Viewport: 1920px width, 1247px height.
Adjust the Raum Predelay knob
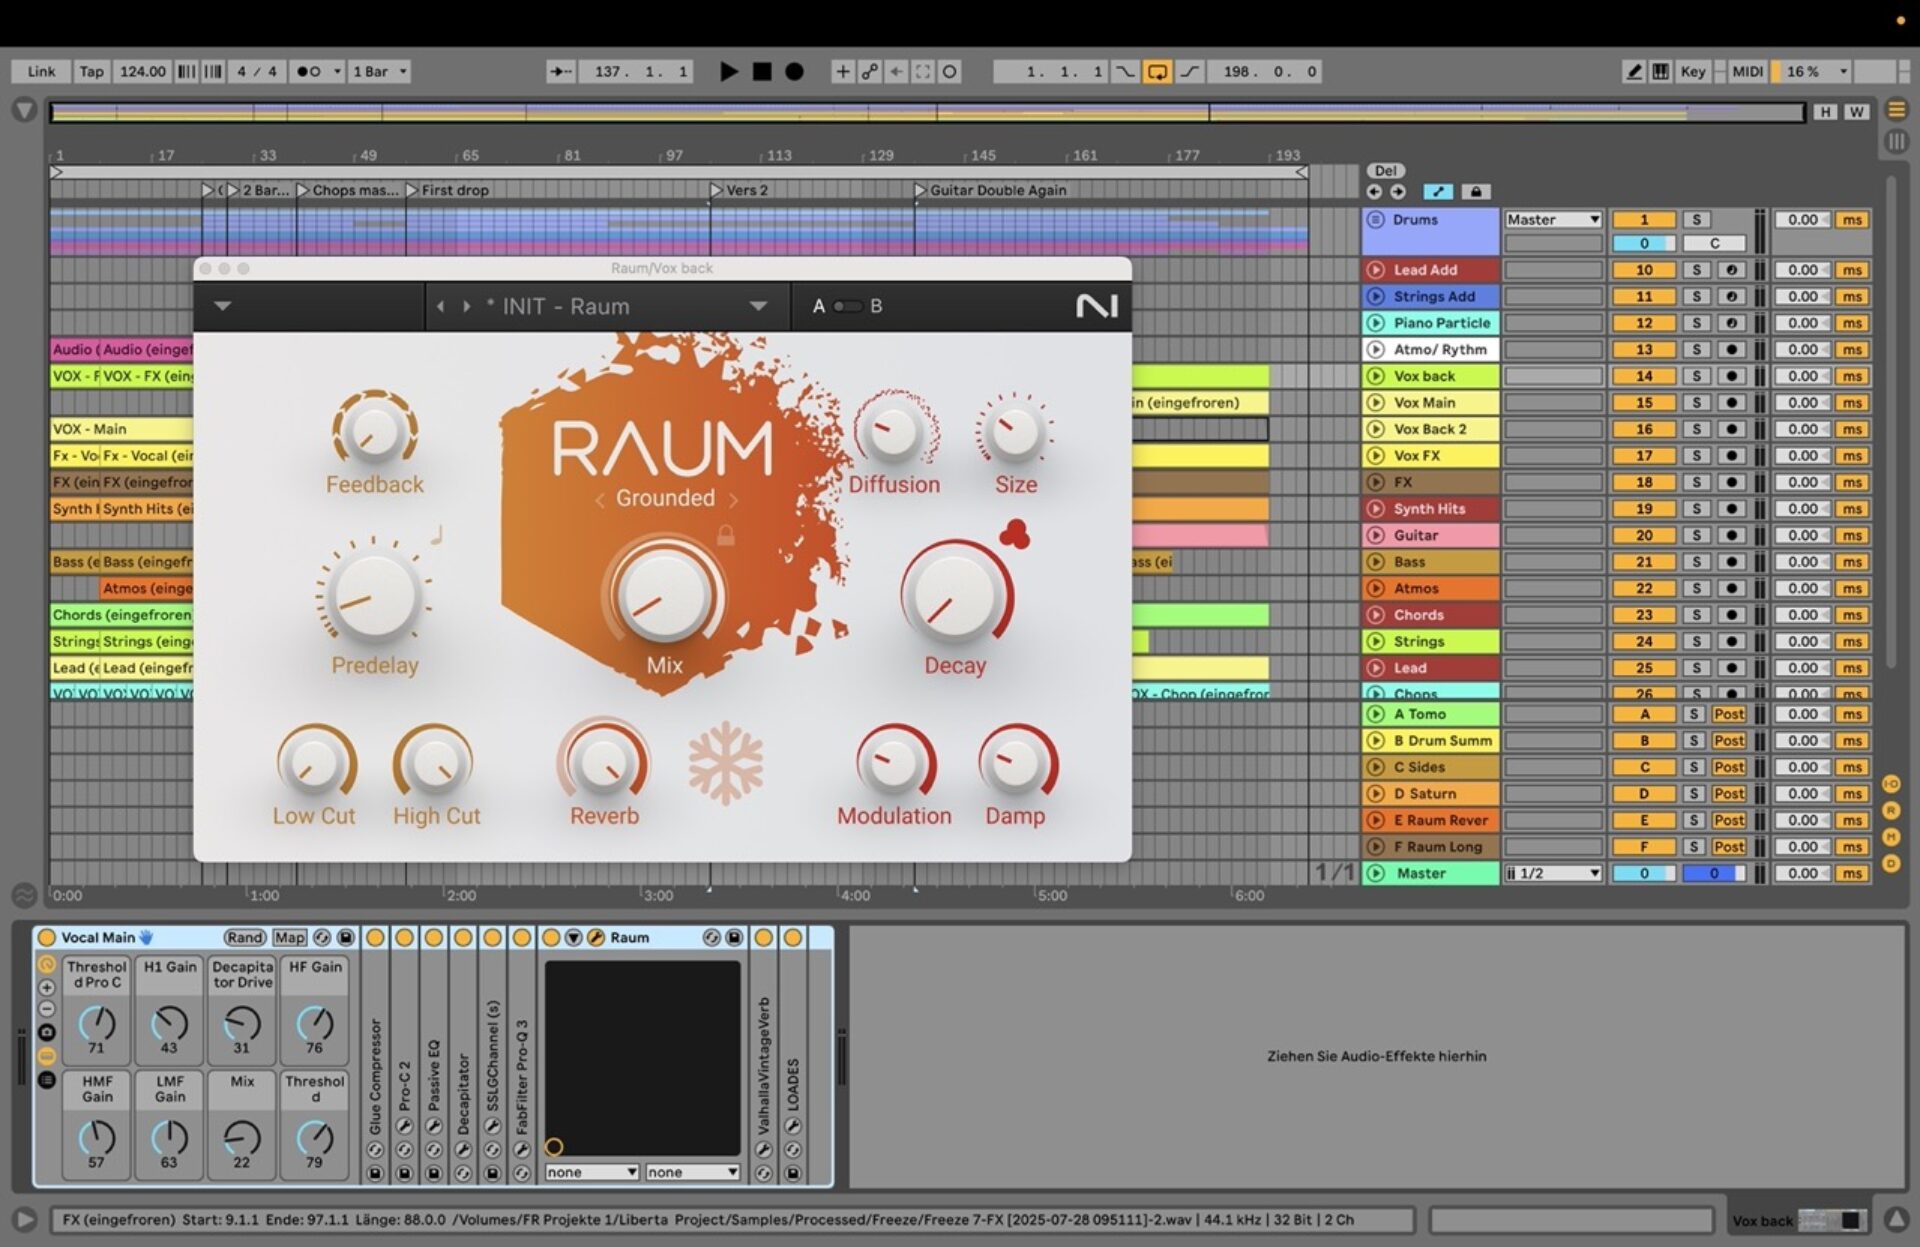click(x=374, y=596)
